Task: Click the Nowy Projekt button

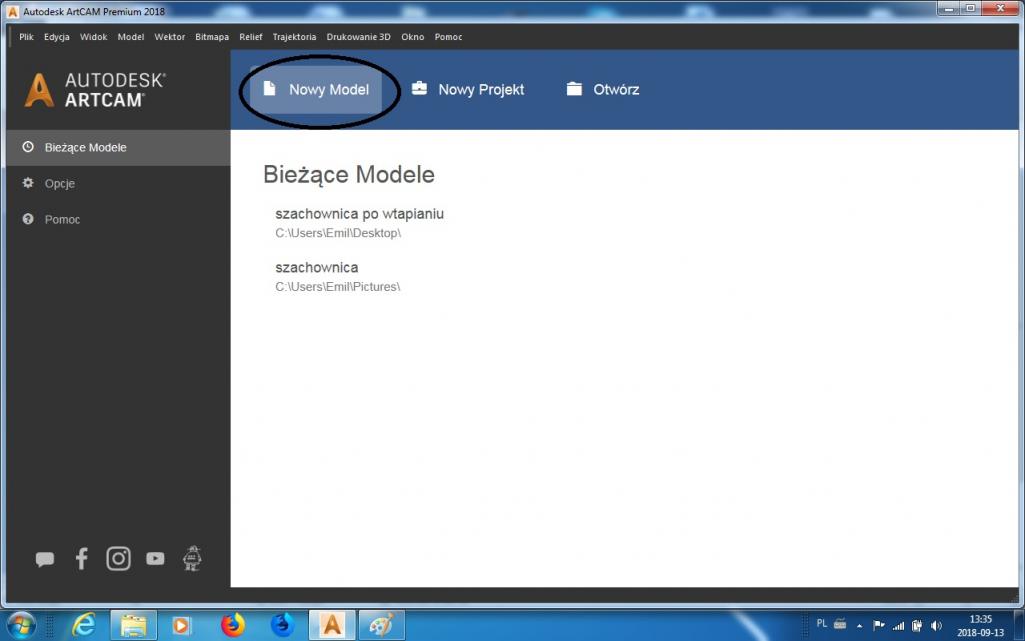Action: 468,90
